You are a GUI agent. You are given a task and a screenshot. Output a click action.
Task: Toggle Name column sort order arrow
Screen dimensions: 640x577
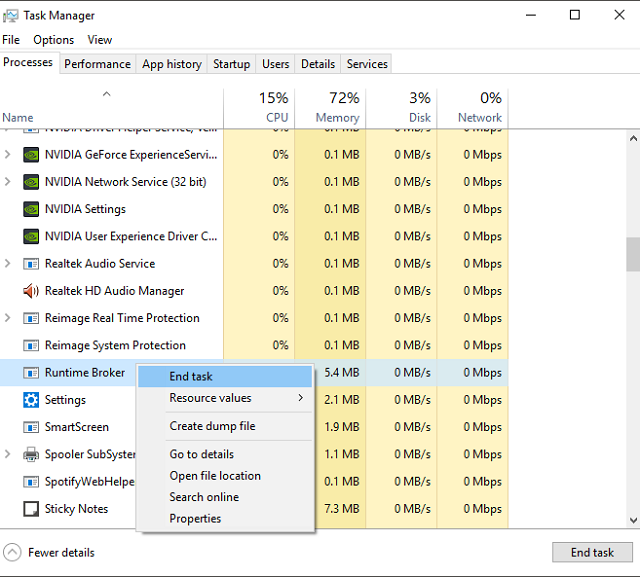coord(107,94)
